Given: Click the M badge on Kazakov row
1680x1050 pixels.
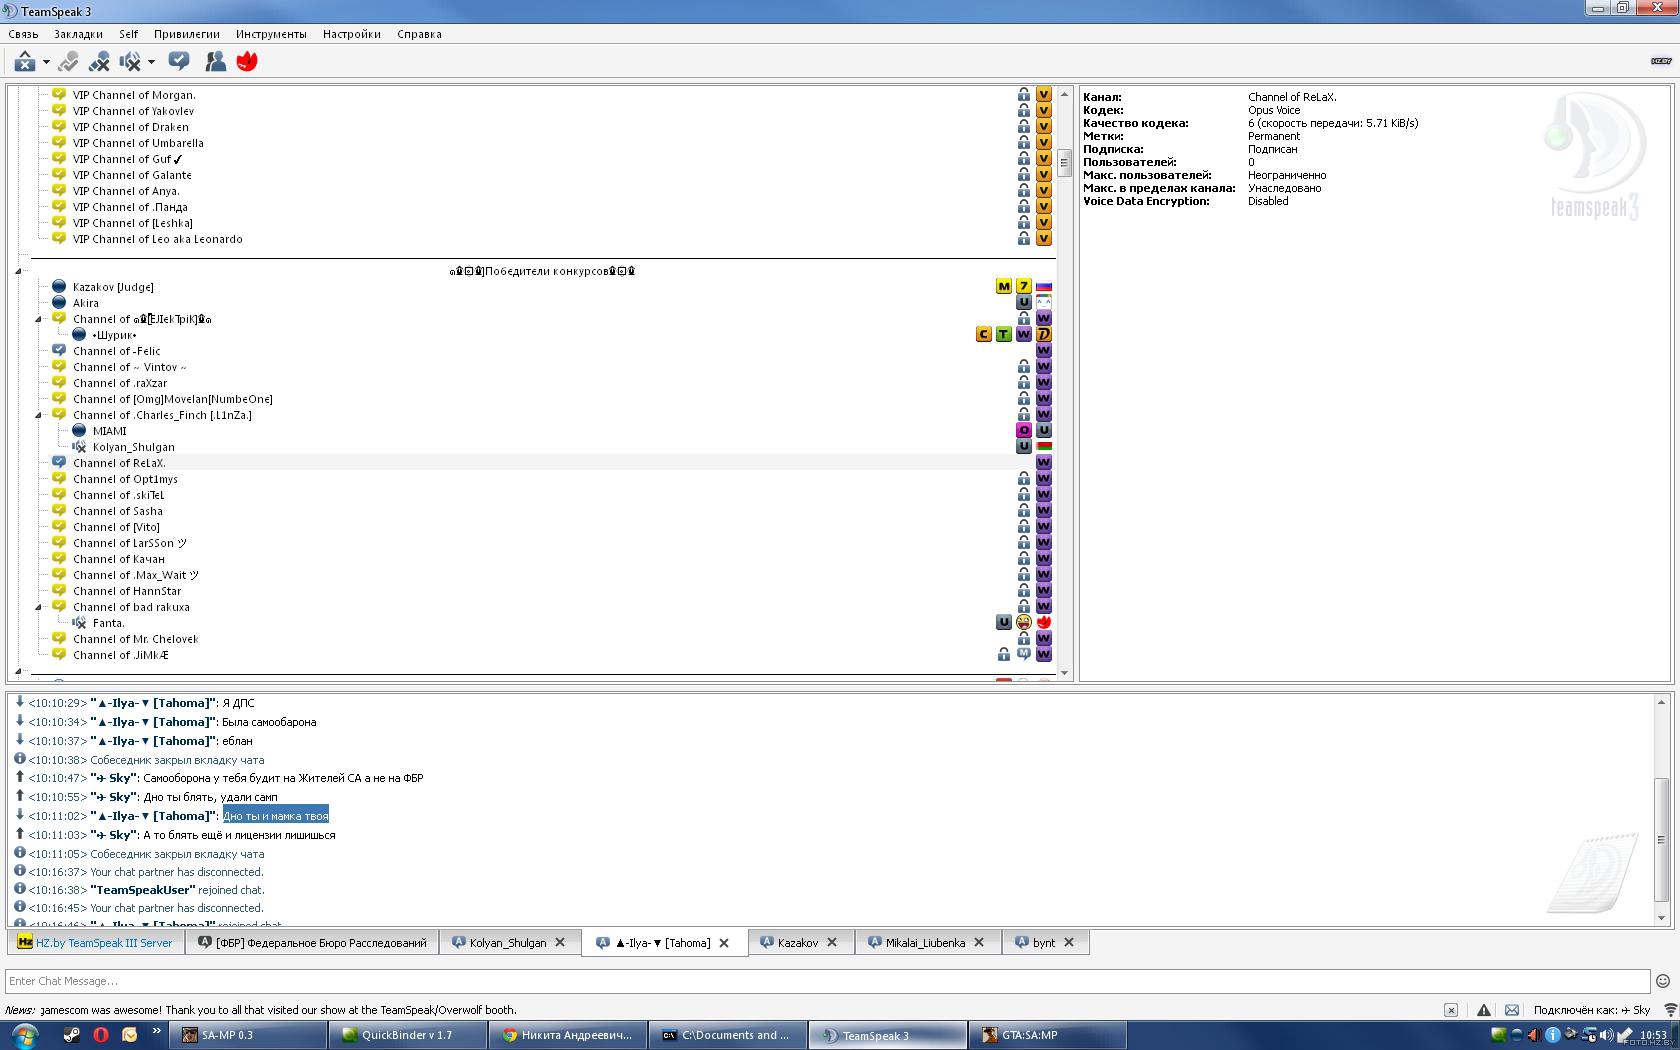Looking at the screenshot, I should click(1004, 287).
